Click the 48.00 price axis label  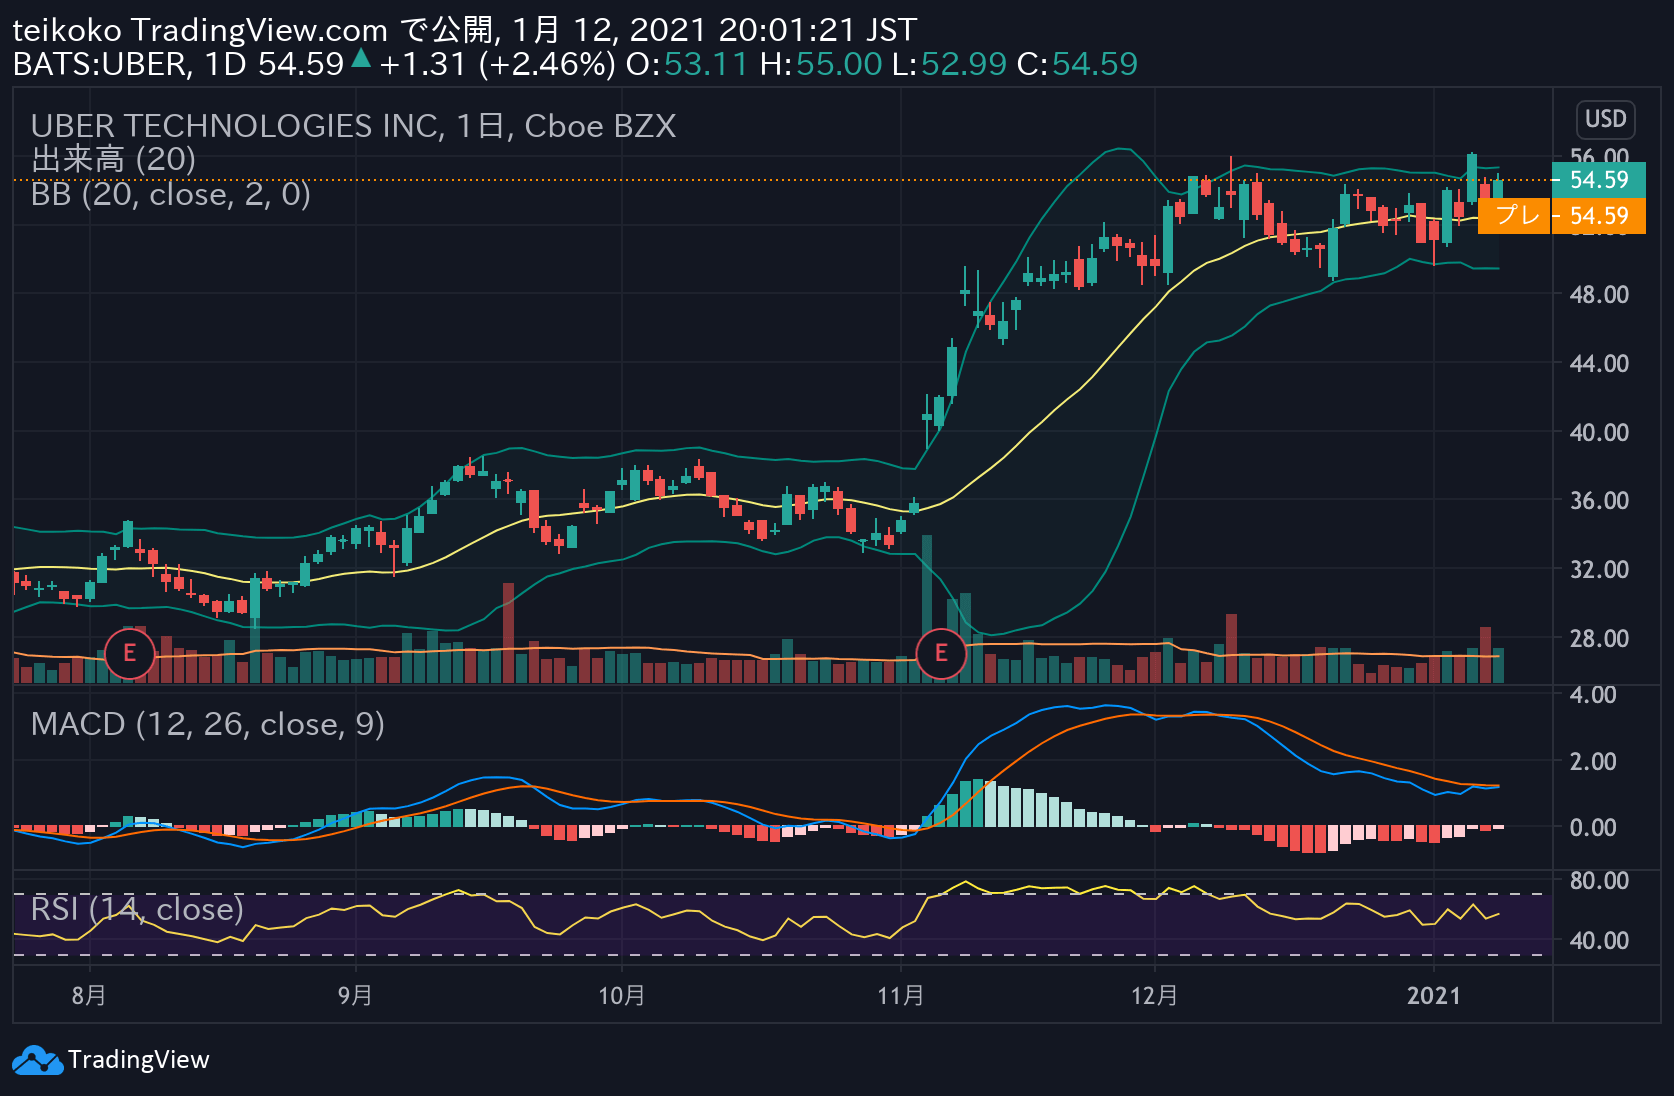(x=1599, y=295)
